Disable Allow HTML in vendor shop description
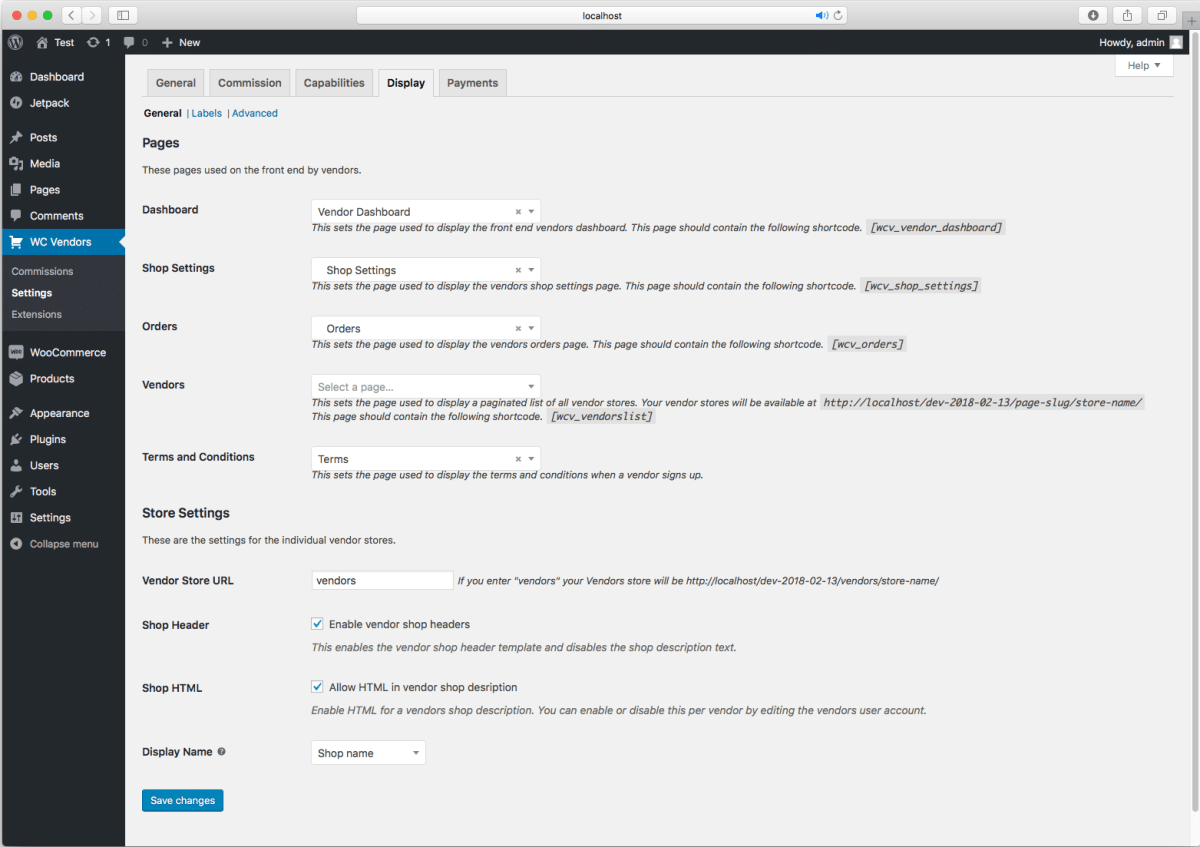Screen dimensions: 1200x847 [x=317, y=686]
